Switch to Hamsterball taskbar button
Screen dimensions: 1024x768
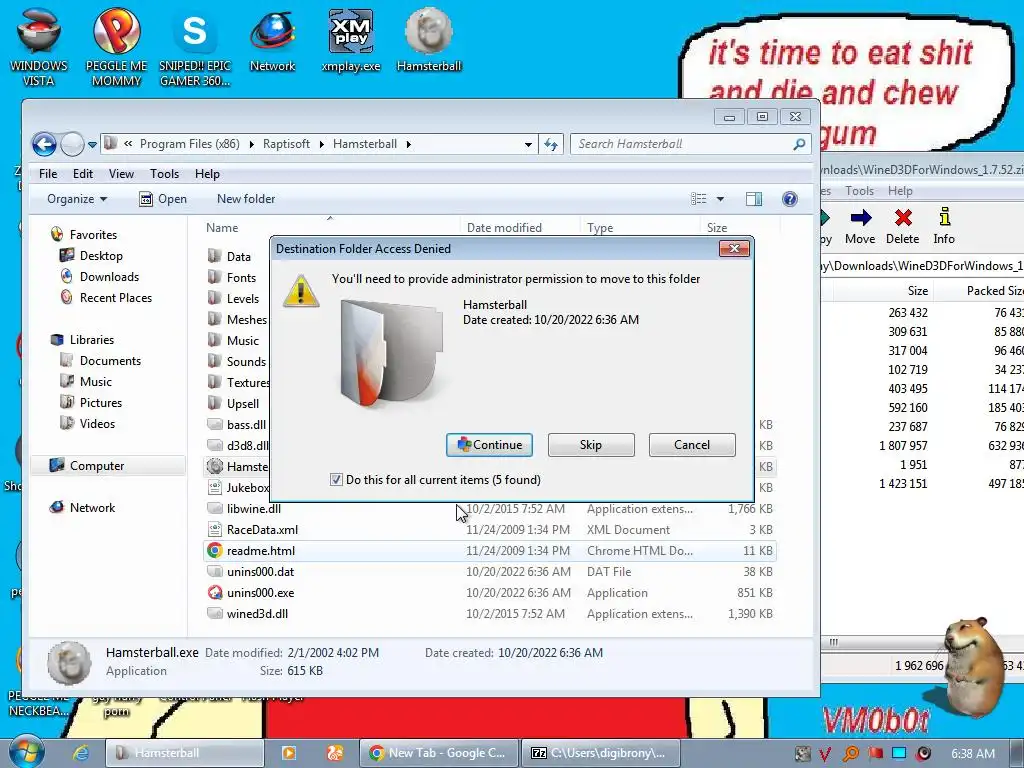tap(184, 753)
